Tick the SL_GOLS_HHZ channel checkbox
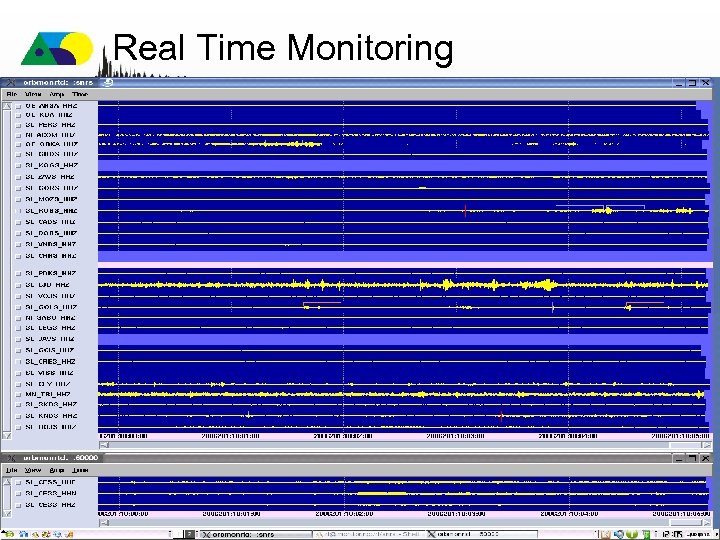 [x=18, y=308]
